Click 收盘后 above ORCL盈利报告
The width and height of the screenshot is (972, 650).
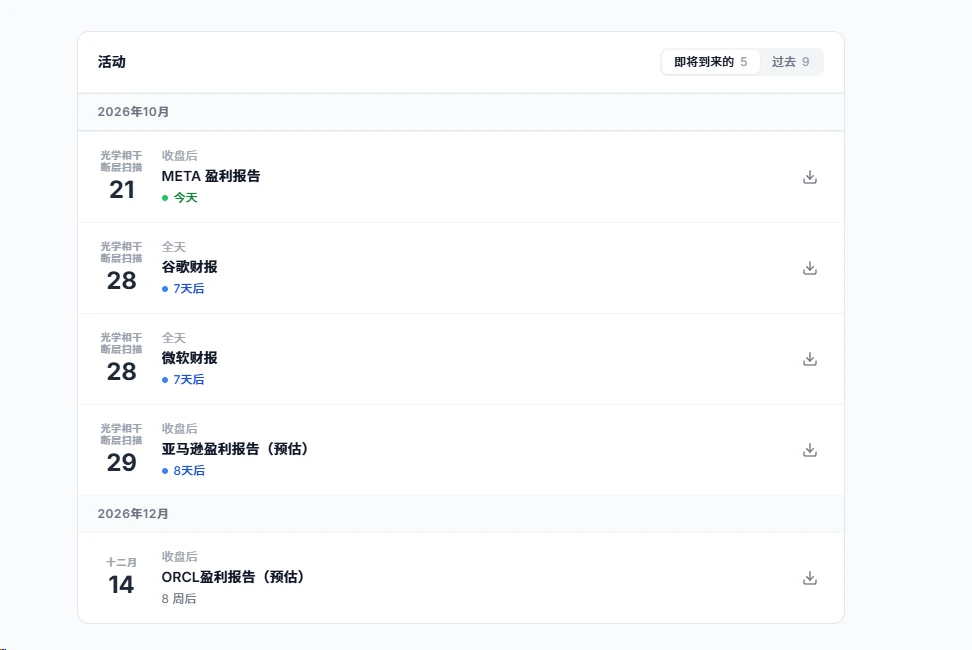point(180,556)
